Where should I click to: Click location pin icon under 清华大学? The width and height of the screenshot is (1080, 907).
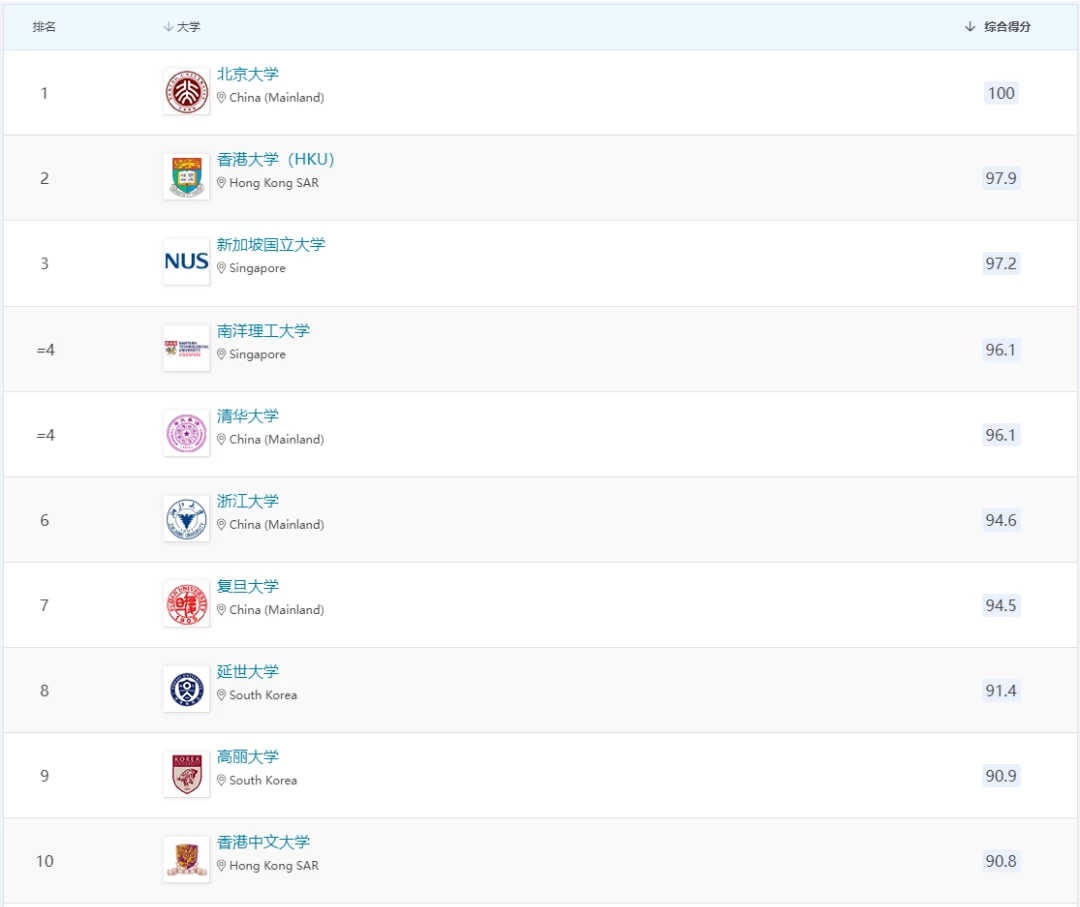click(x=221, y=439)
